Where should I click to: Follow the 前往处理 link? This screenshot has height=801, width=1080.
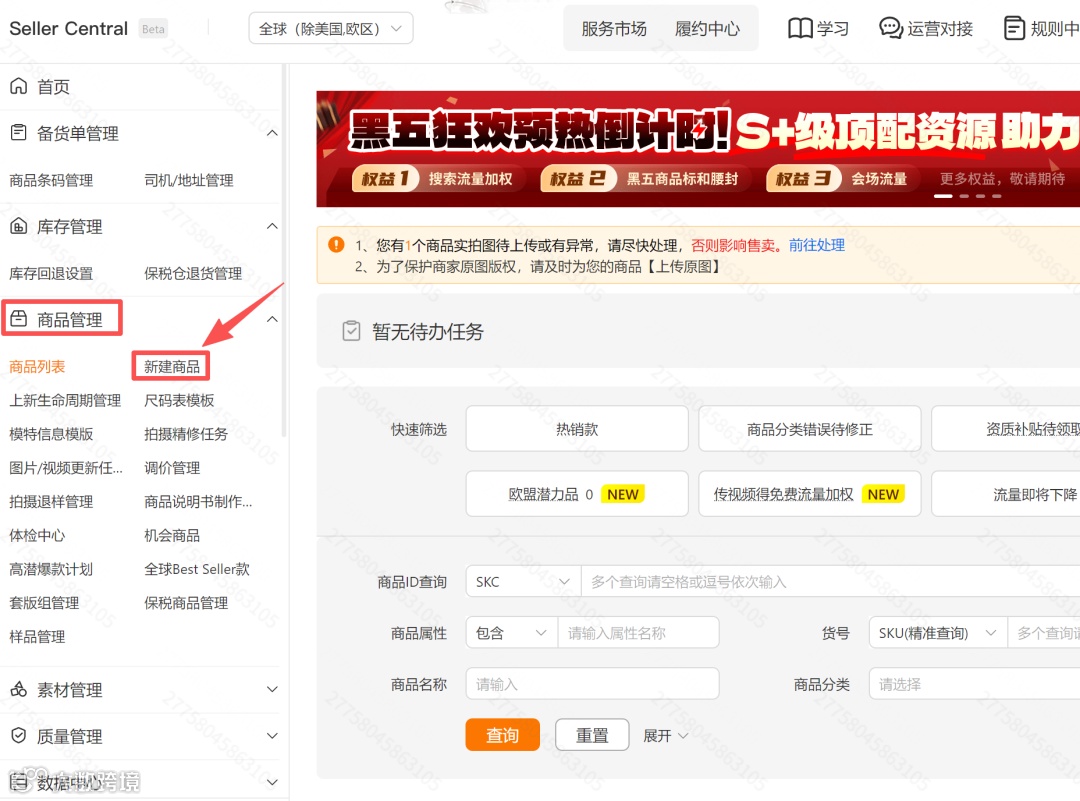point(816,245)
